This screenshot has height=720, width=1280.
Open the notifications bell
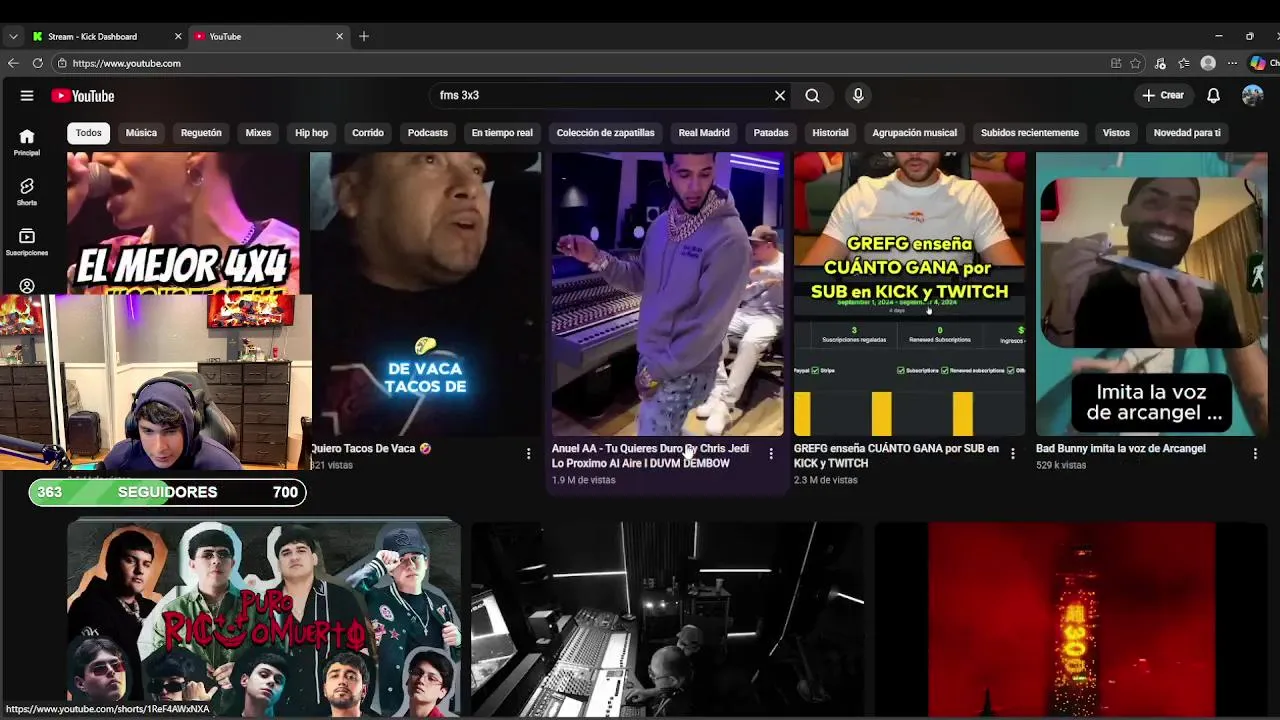point(1213,95)
